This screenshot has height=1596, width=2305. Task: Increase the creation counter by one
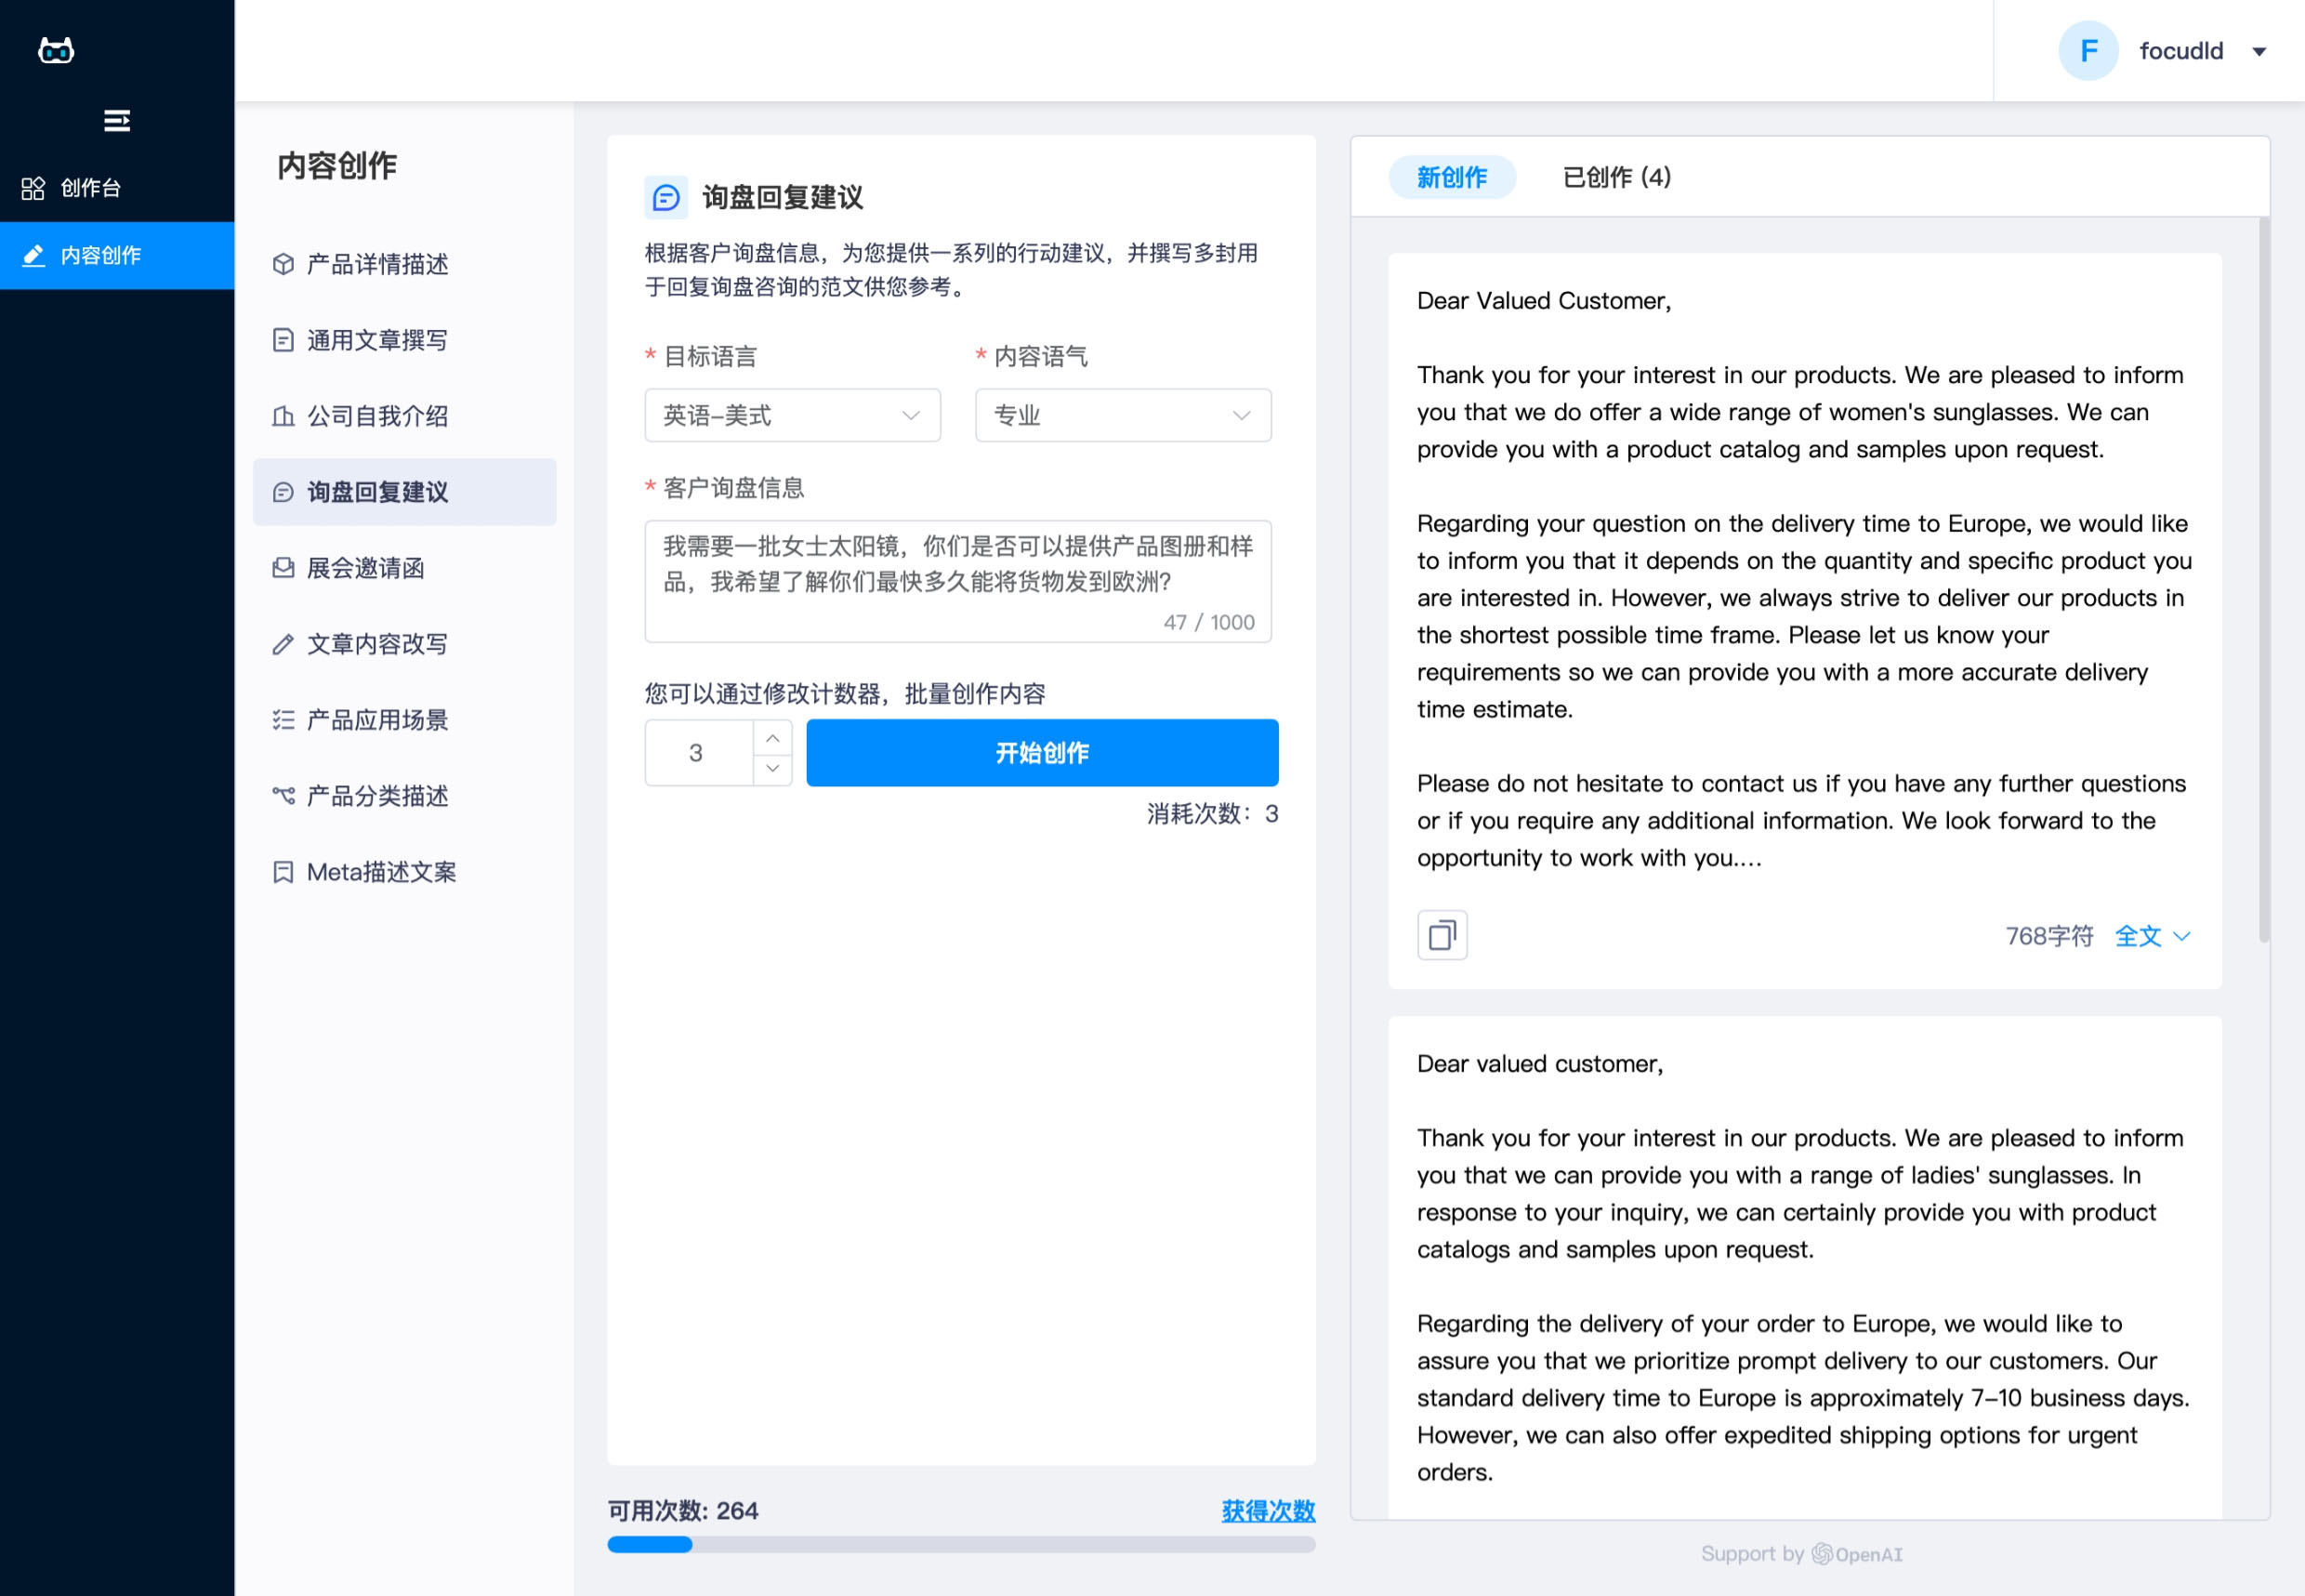pyautogui.click(x=772, y=737)
